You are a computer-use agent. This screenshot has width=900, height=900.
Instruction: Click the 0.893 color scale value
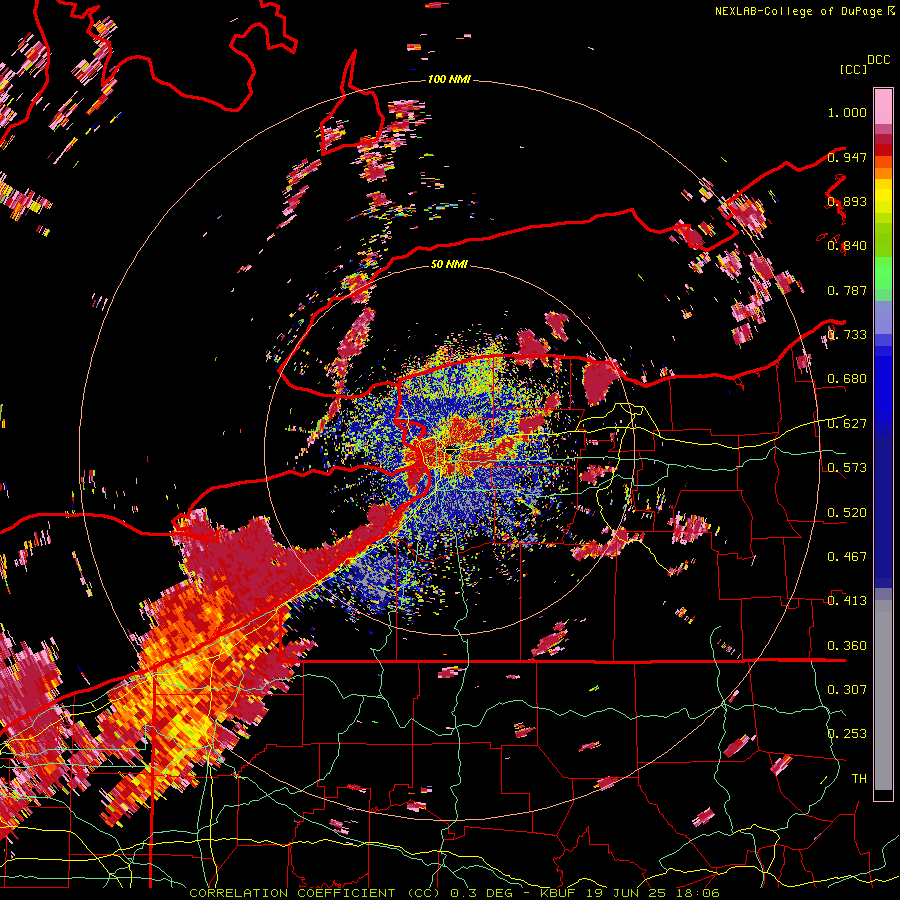[847, 201]
